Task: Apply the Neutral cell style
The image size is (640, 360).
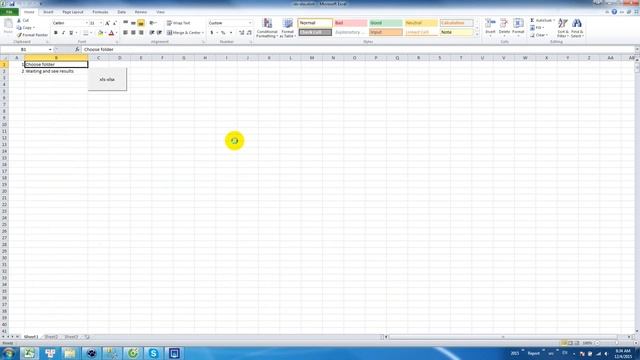Action: pyautogui.click(x=421, y=23)
